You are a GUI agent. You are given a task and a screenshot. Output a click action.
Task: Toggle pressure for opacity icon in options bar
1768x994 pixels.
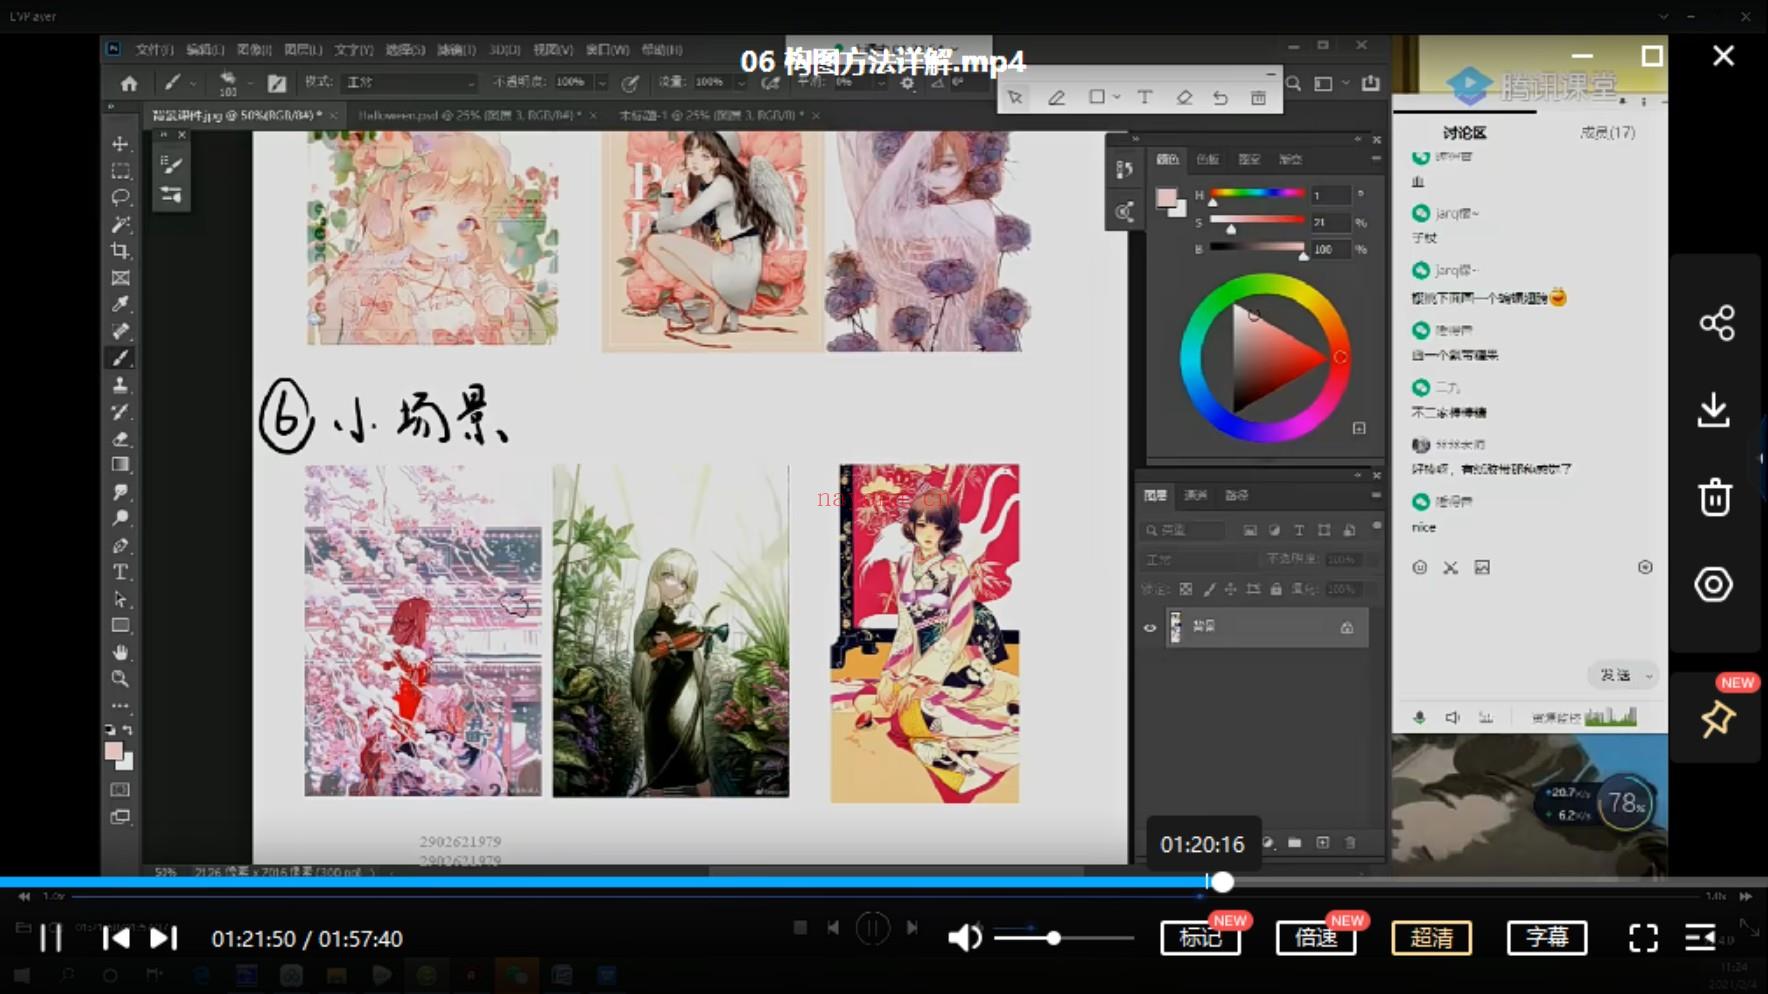630,83
